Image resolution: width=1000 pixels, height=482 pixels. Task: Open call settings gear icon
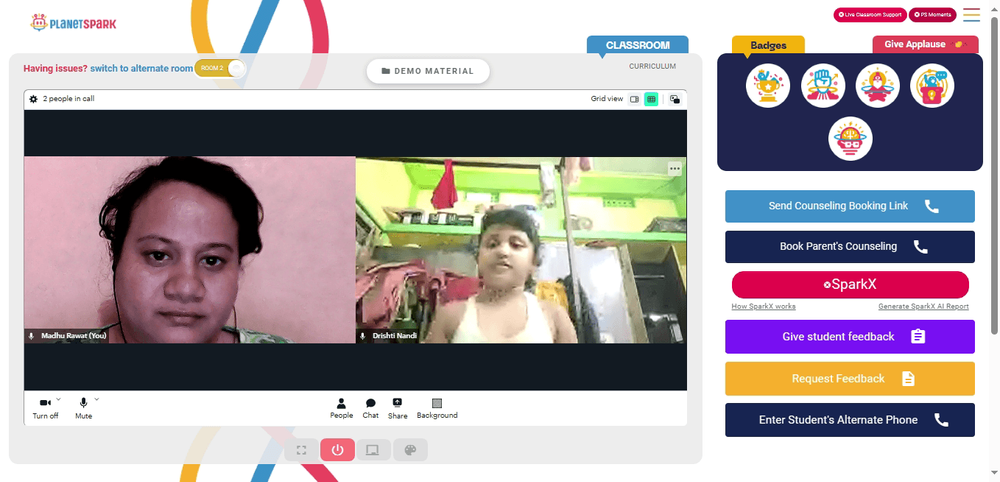pos(34,99)
